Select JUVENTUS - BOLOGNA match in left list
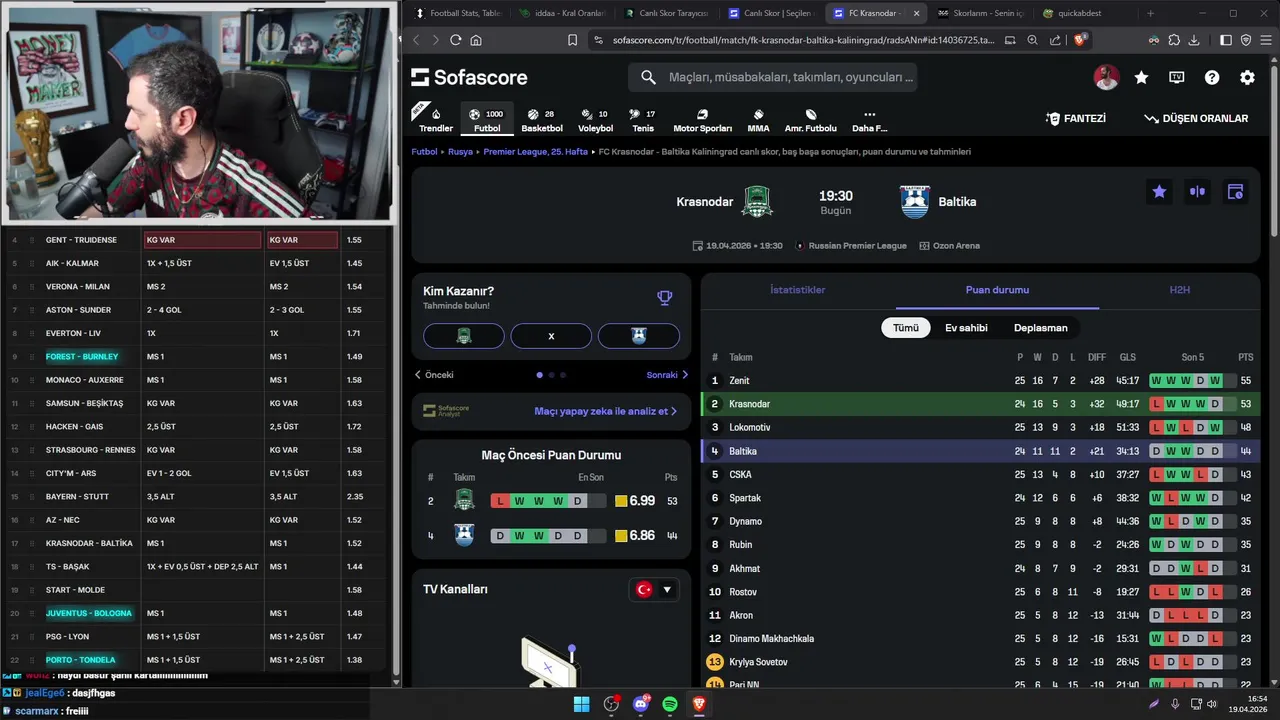Image resolution: width=1280 pixels, height=720 pixels. [88, 613]
